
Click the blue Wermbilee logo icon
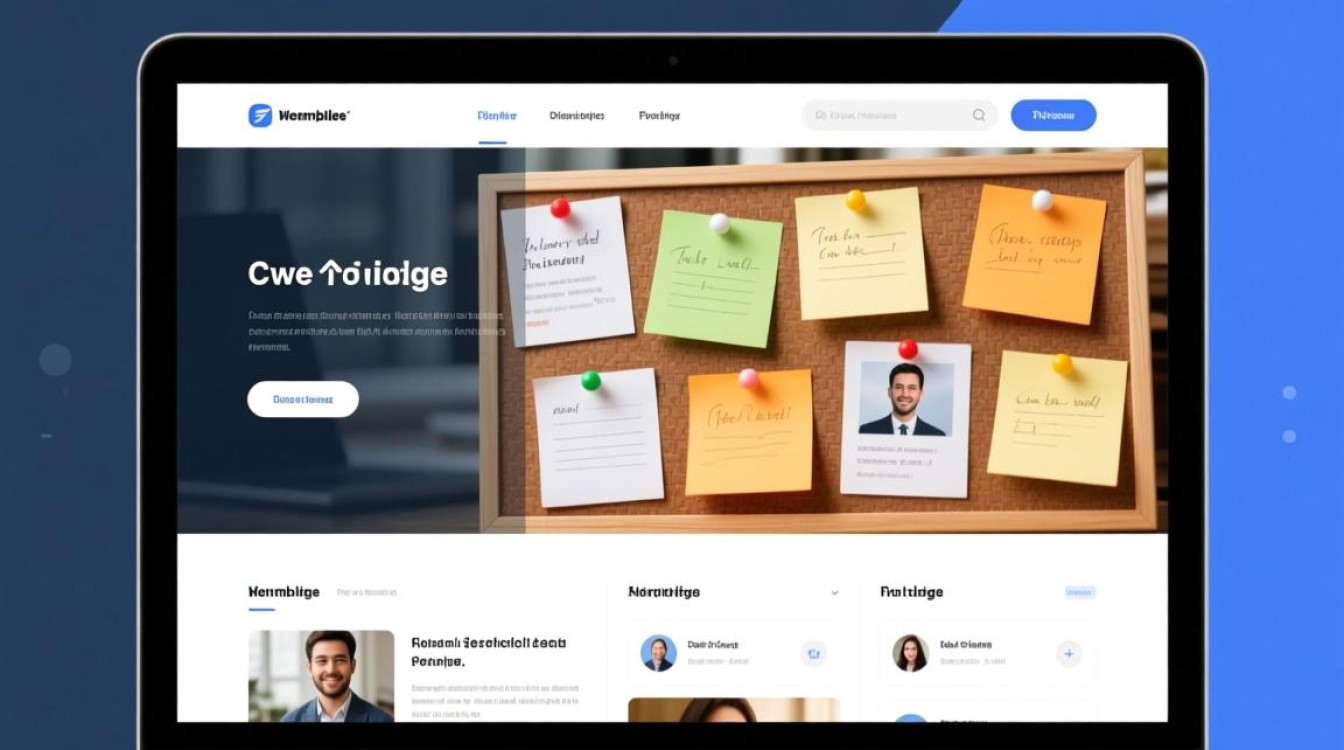coord(260,116)
